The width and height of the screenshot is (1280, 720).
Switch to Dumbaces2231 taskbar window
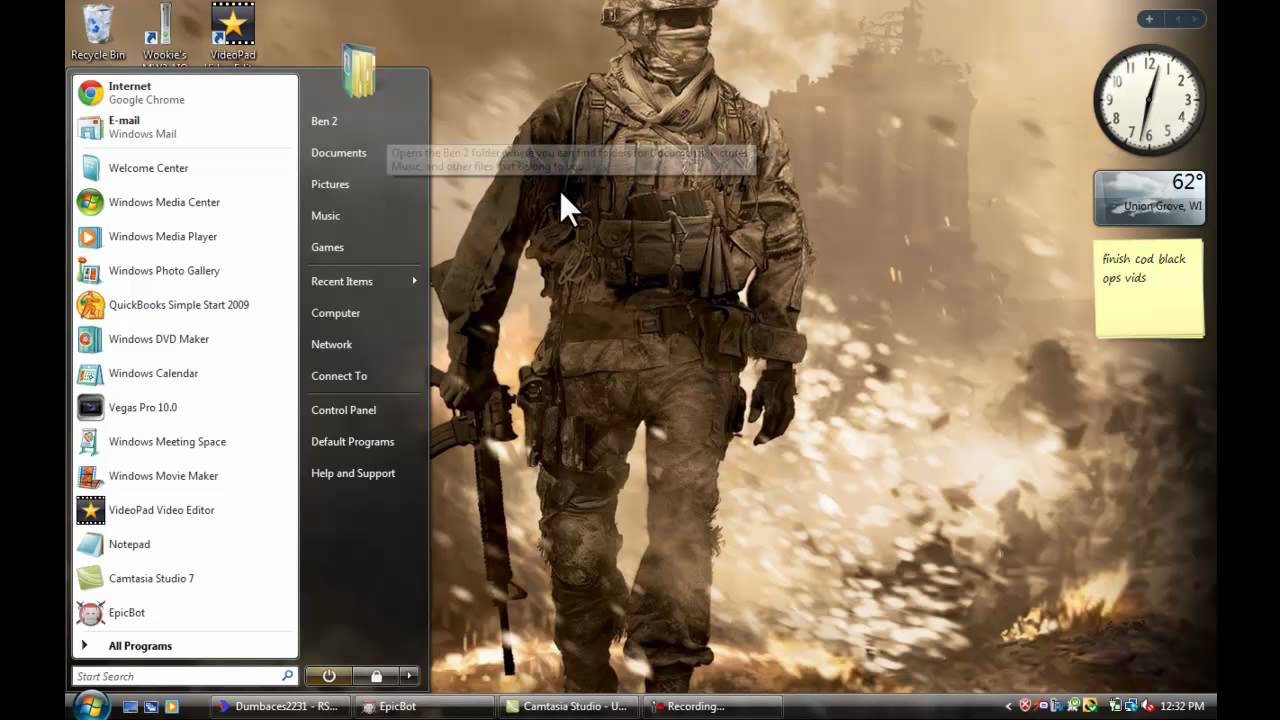tap(283, 706)
